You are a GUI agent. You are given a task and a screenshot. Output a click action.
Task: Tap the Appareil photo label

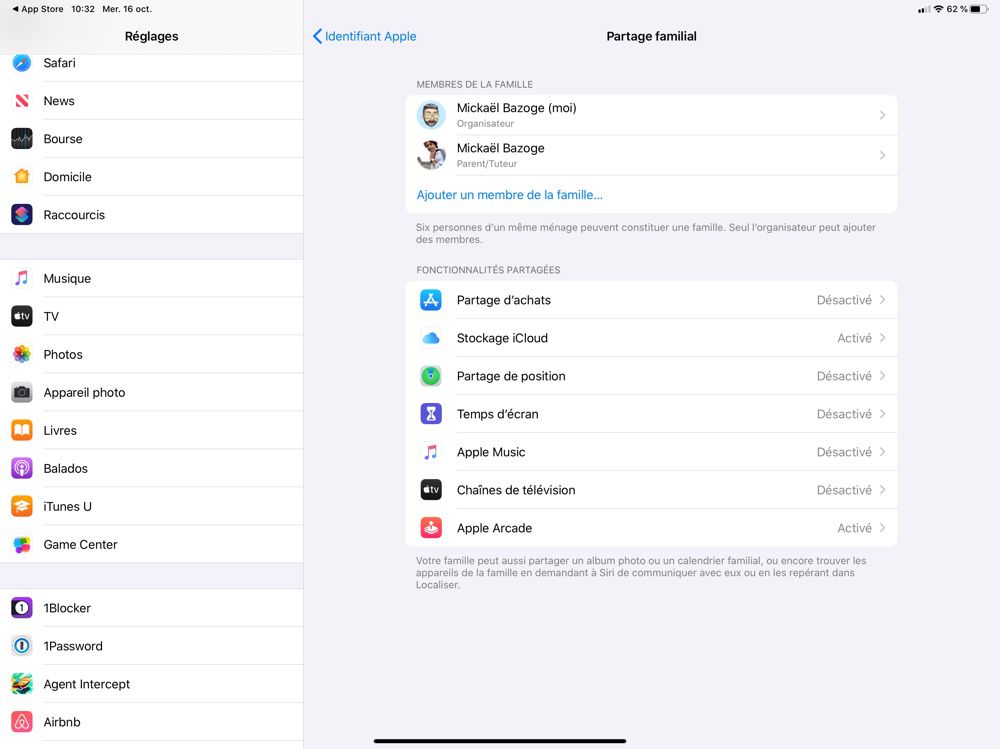click(x=84, y=392)
